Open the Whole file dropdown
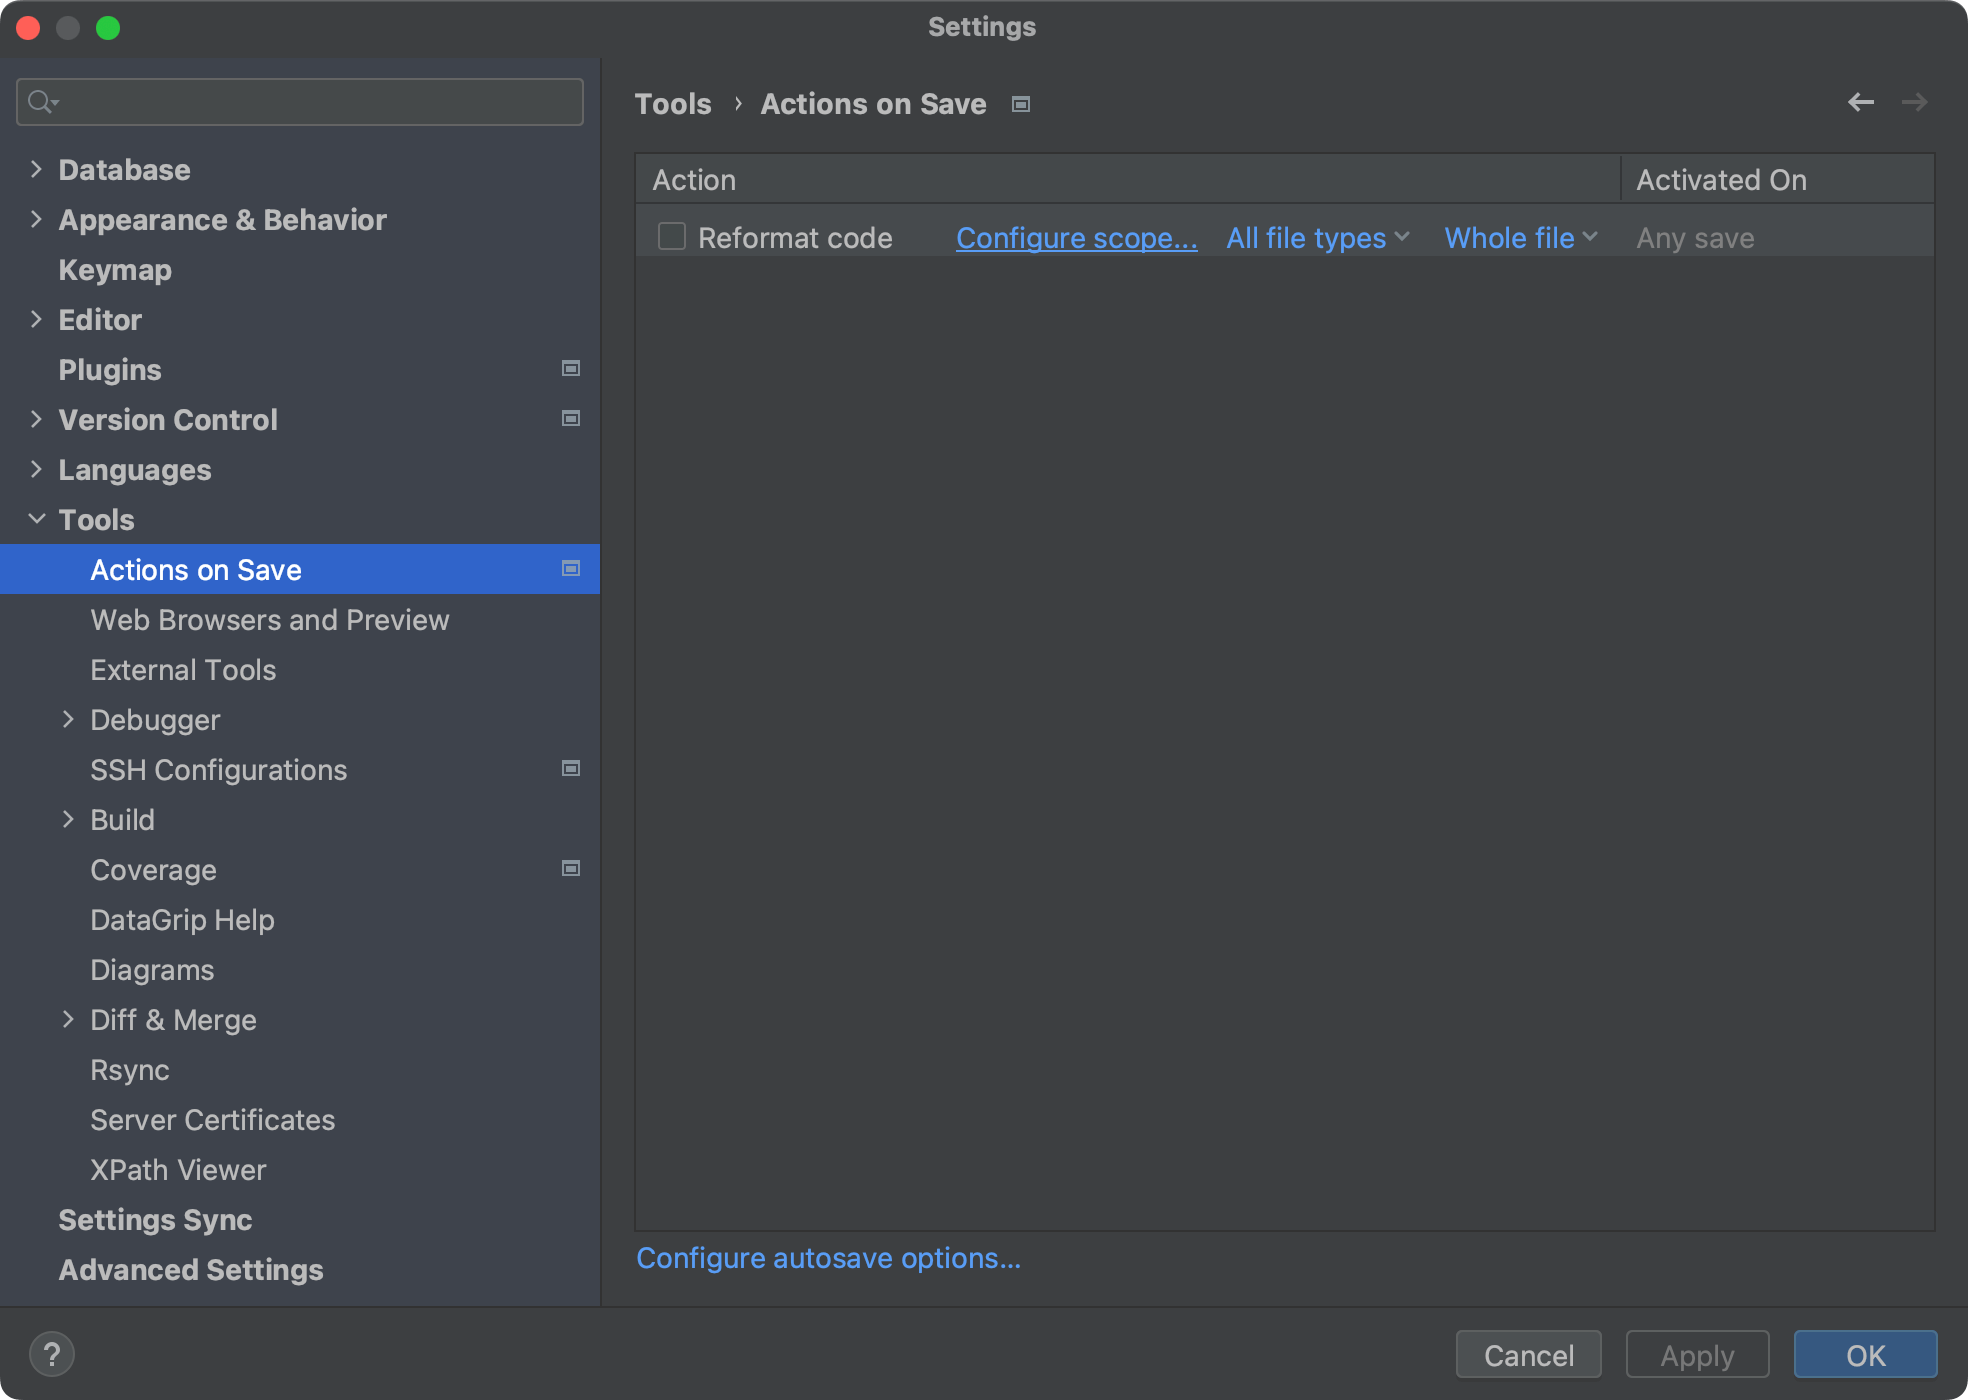Screen dimensions: 1968x1400 (x=1519, y=238)
